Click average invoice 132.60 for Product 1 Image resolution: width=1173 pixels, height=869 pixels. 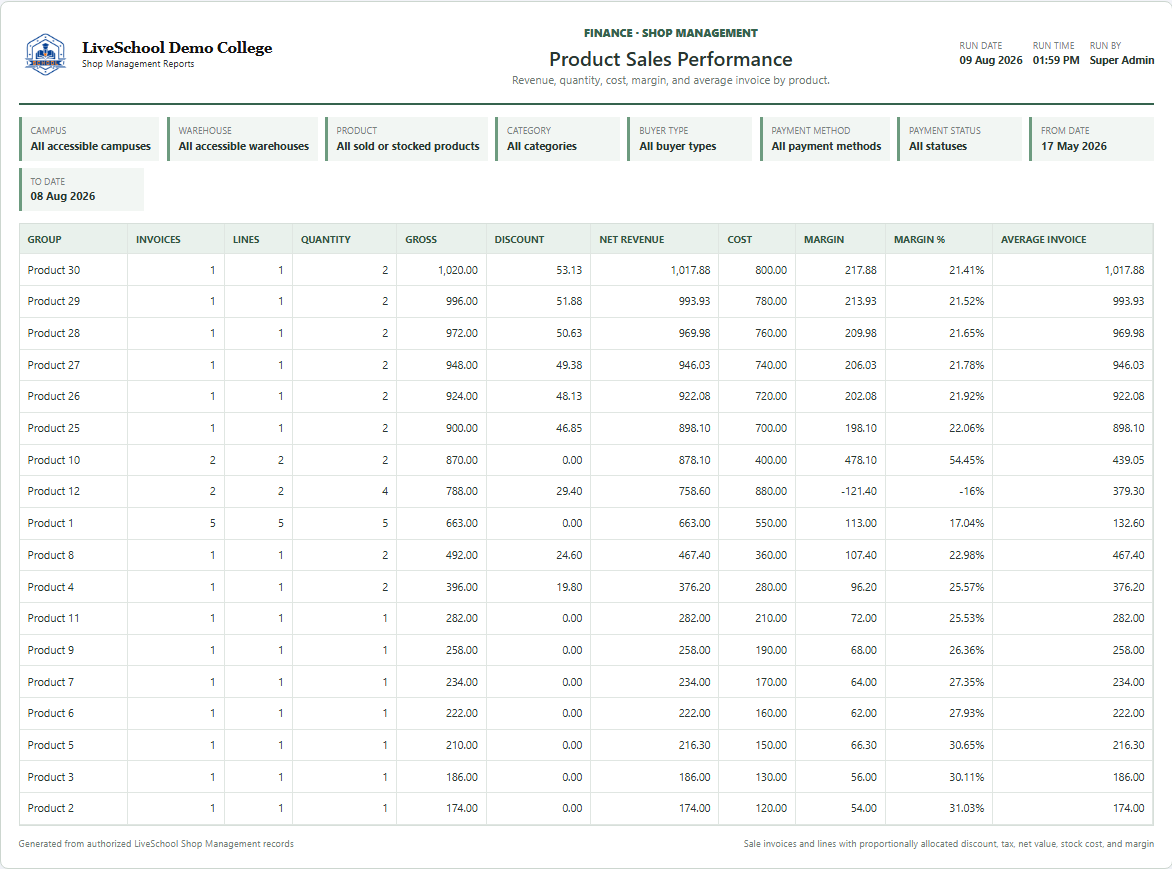click(1128, 523)
